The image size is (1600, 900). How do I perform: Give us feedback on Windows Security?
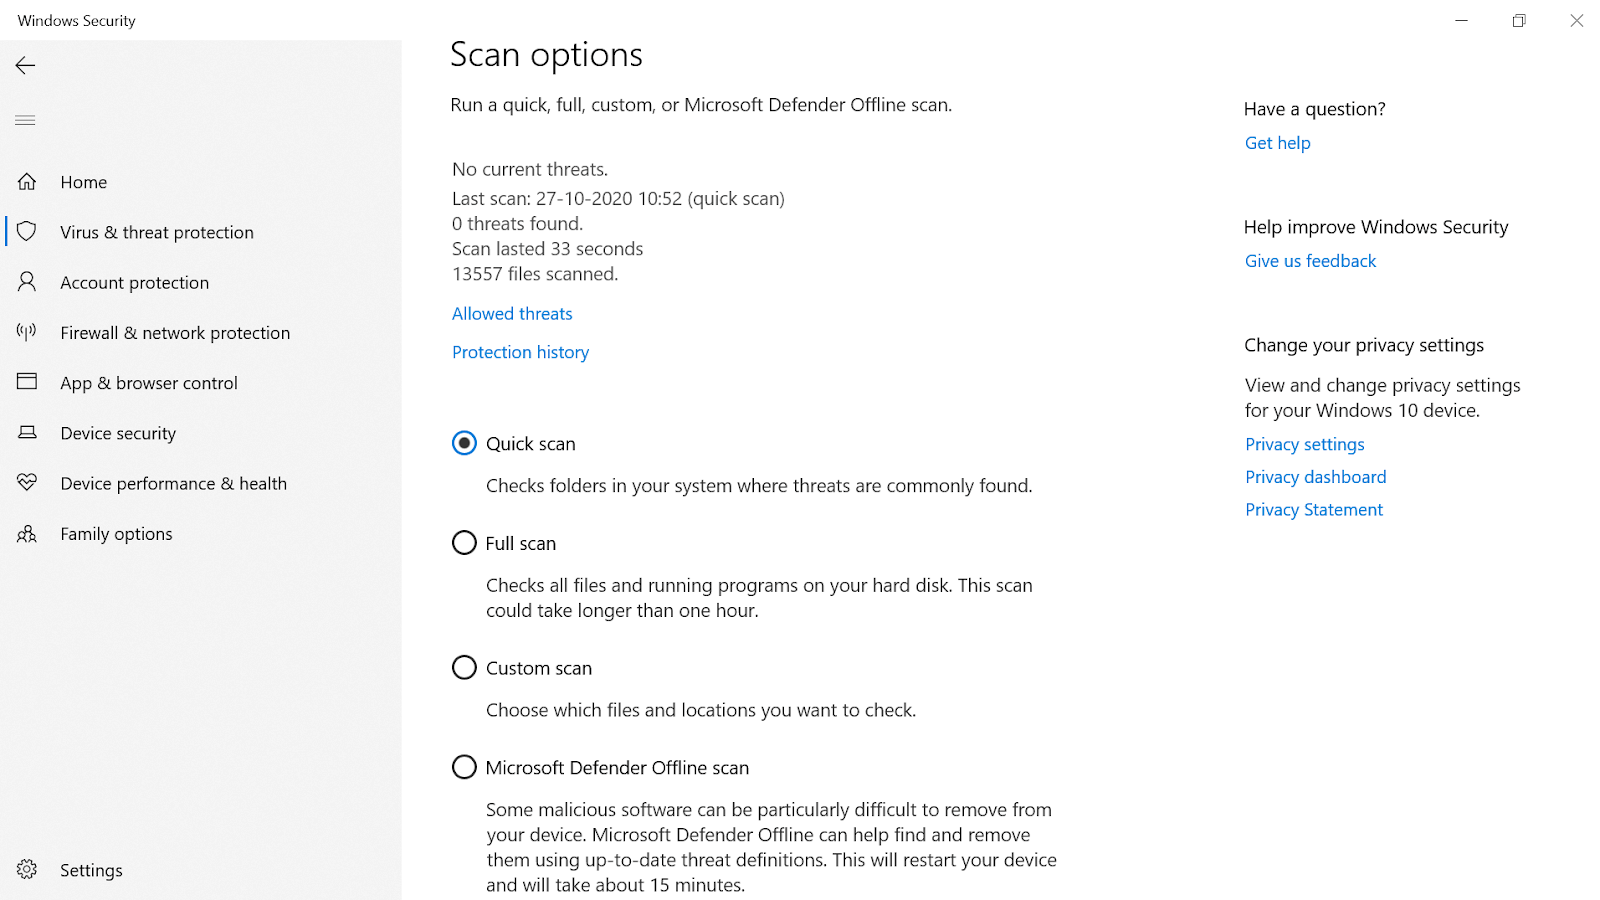tap(1310, 260)
